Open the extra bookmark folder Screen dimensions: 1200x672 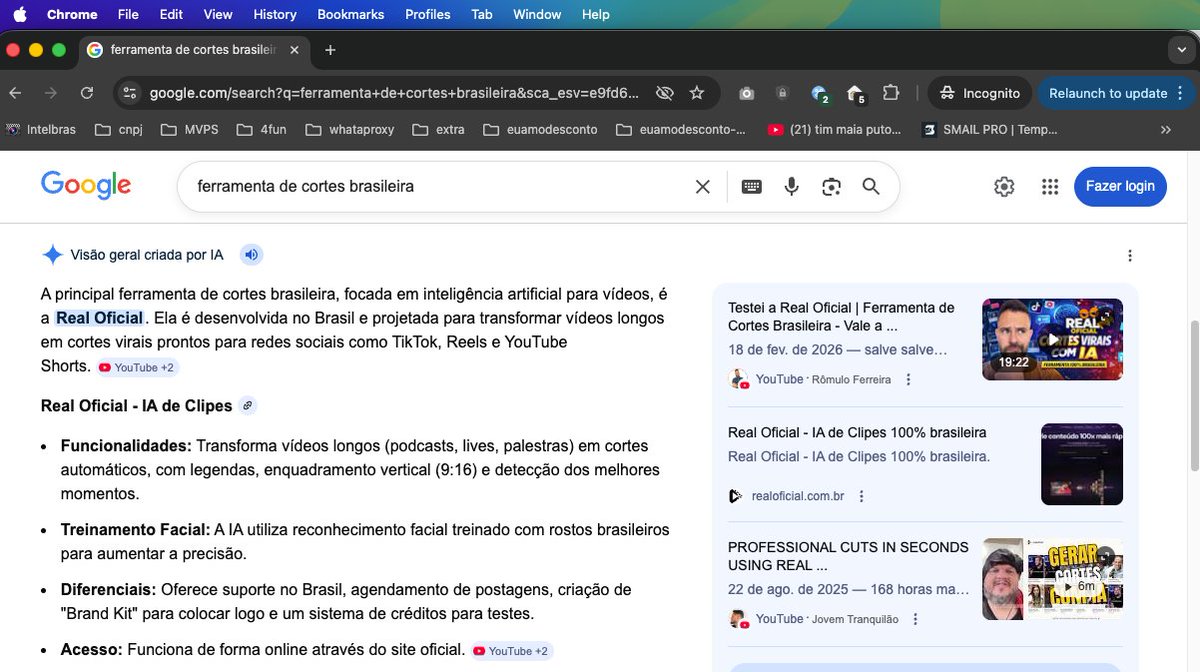point(438,129)
